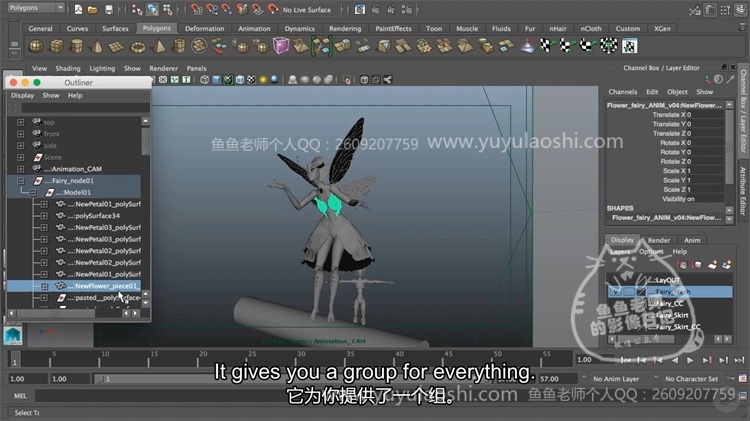Click the IPR render clapperboard icon
The width and height of the screenshot is (750, 421).
pos(391,9)
